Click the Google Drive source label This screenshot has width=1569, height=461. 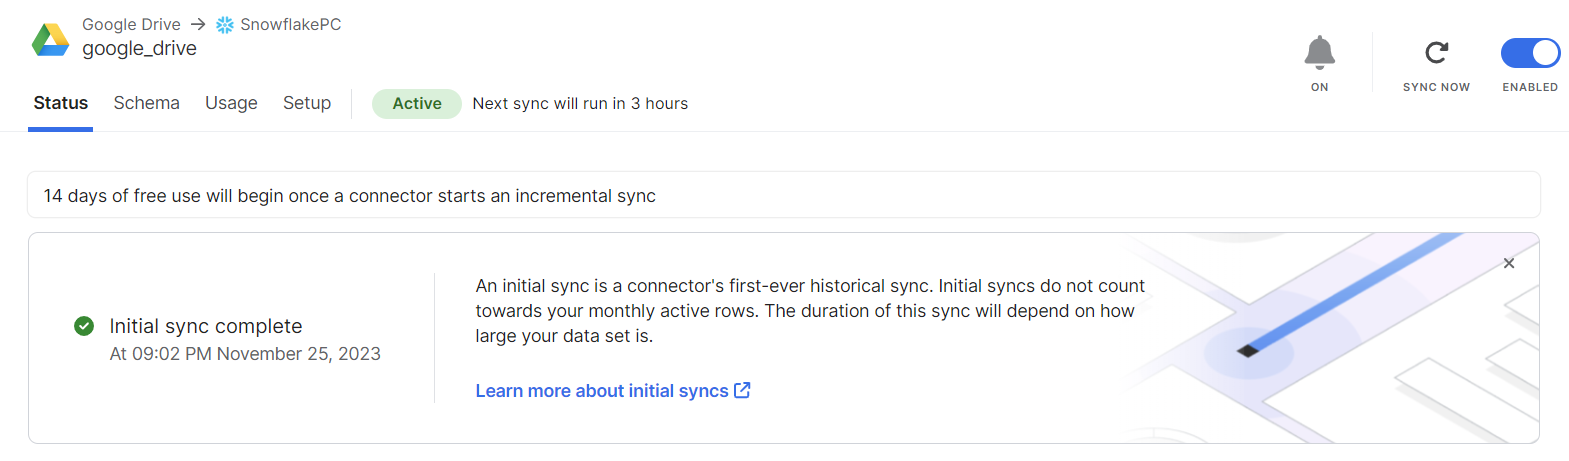click(131, 24)
